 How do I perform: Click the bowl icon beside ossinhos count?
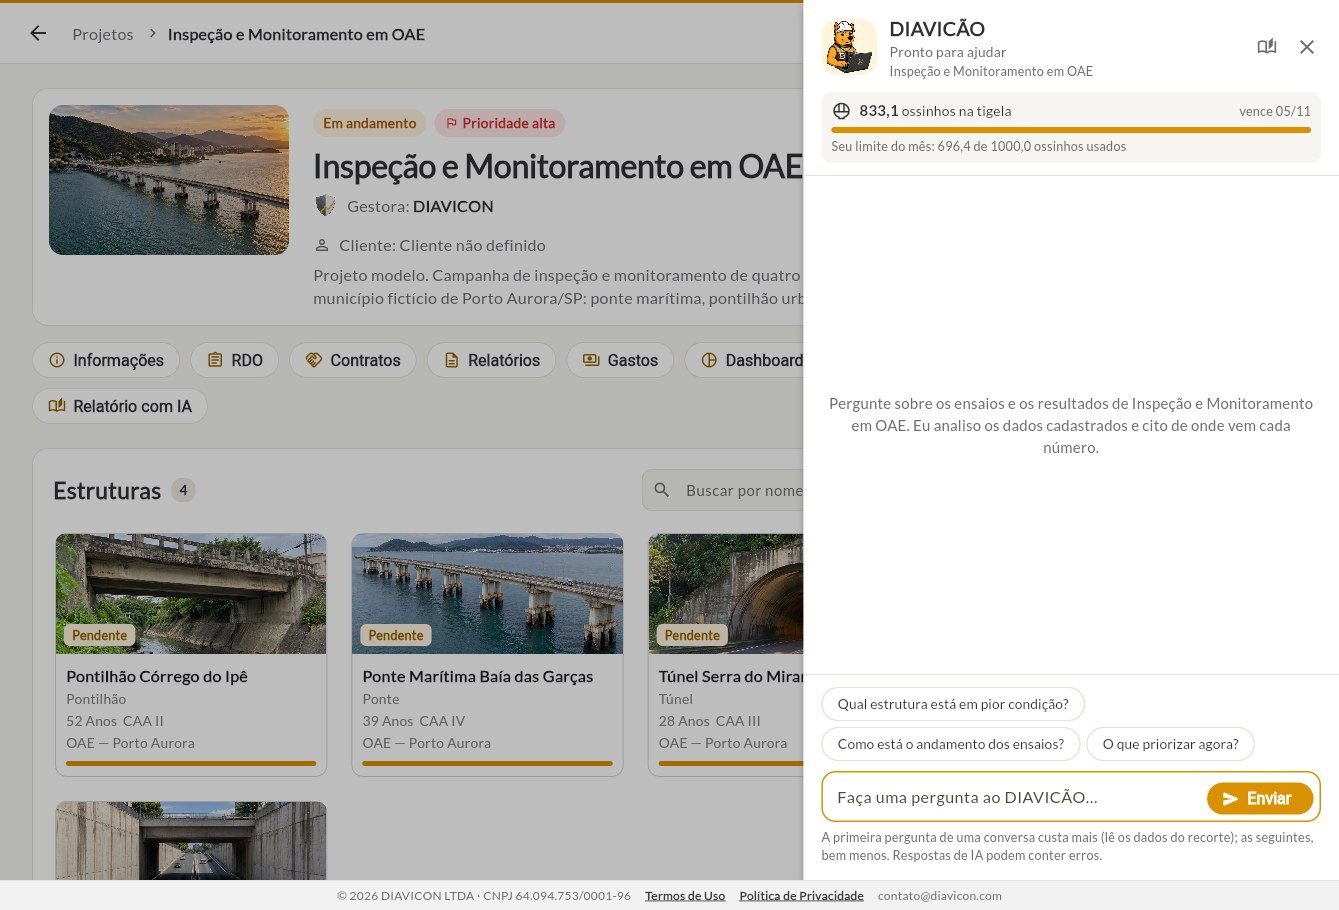[842, 111]
